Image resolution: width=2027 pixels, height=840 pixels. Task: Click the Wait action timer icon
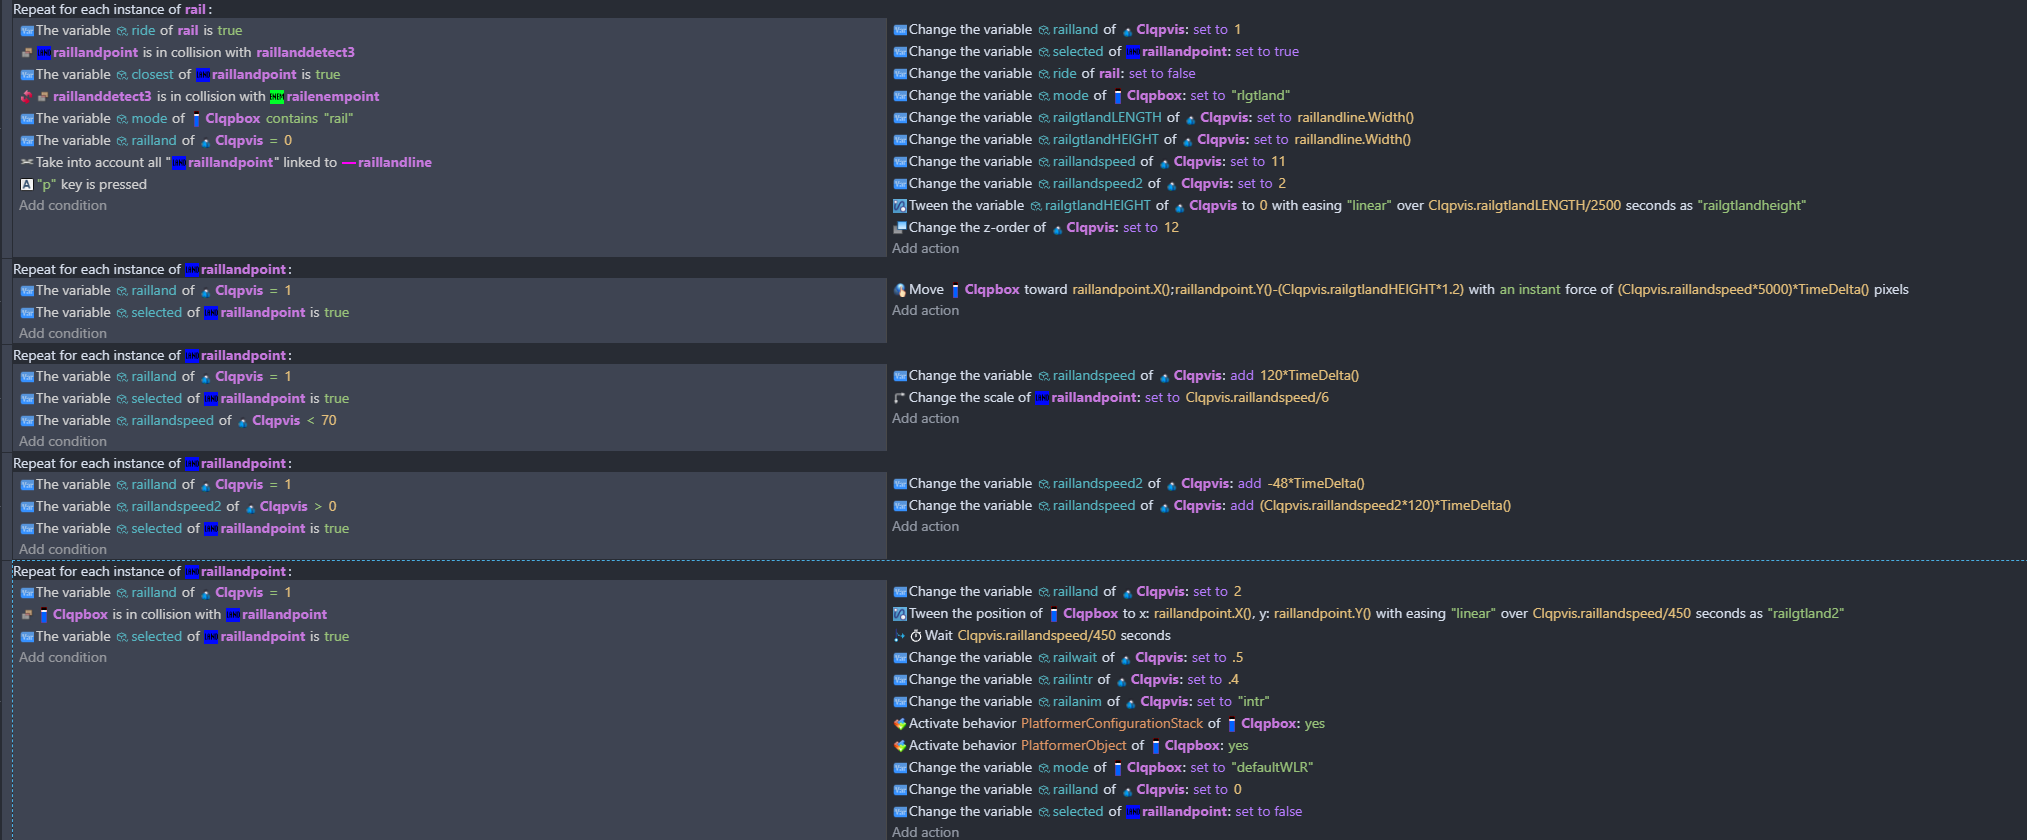click(x=914, y=636)
